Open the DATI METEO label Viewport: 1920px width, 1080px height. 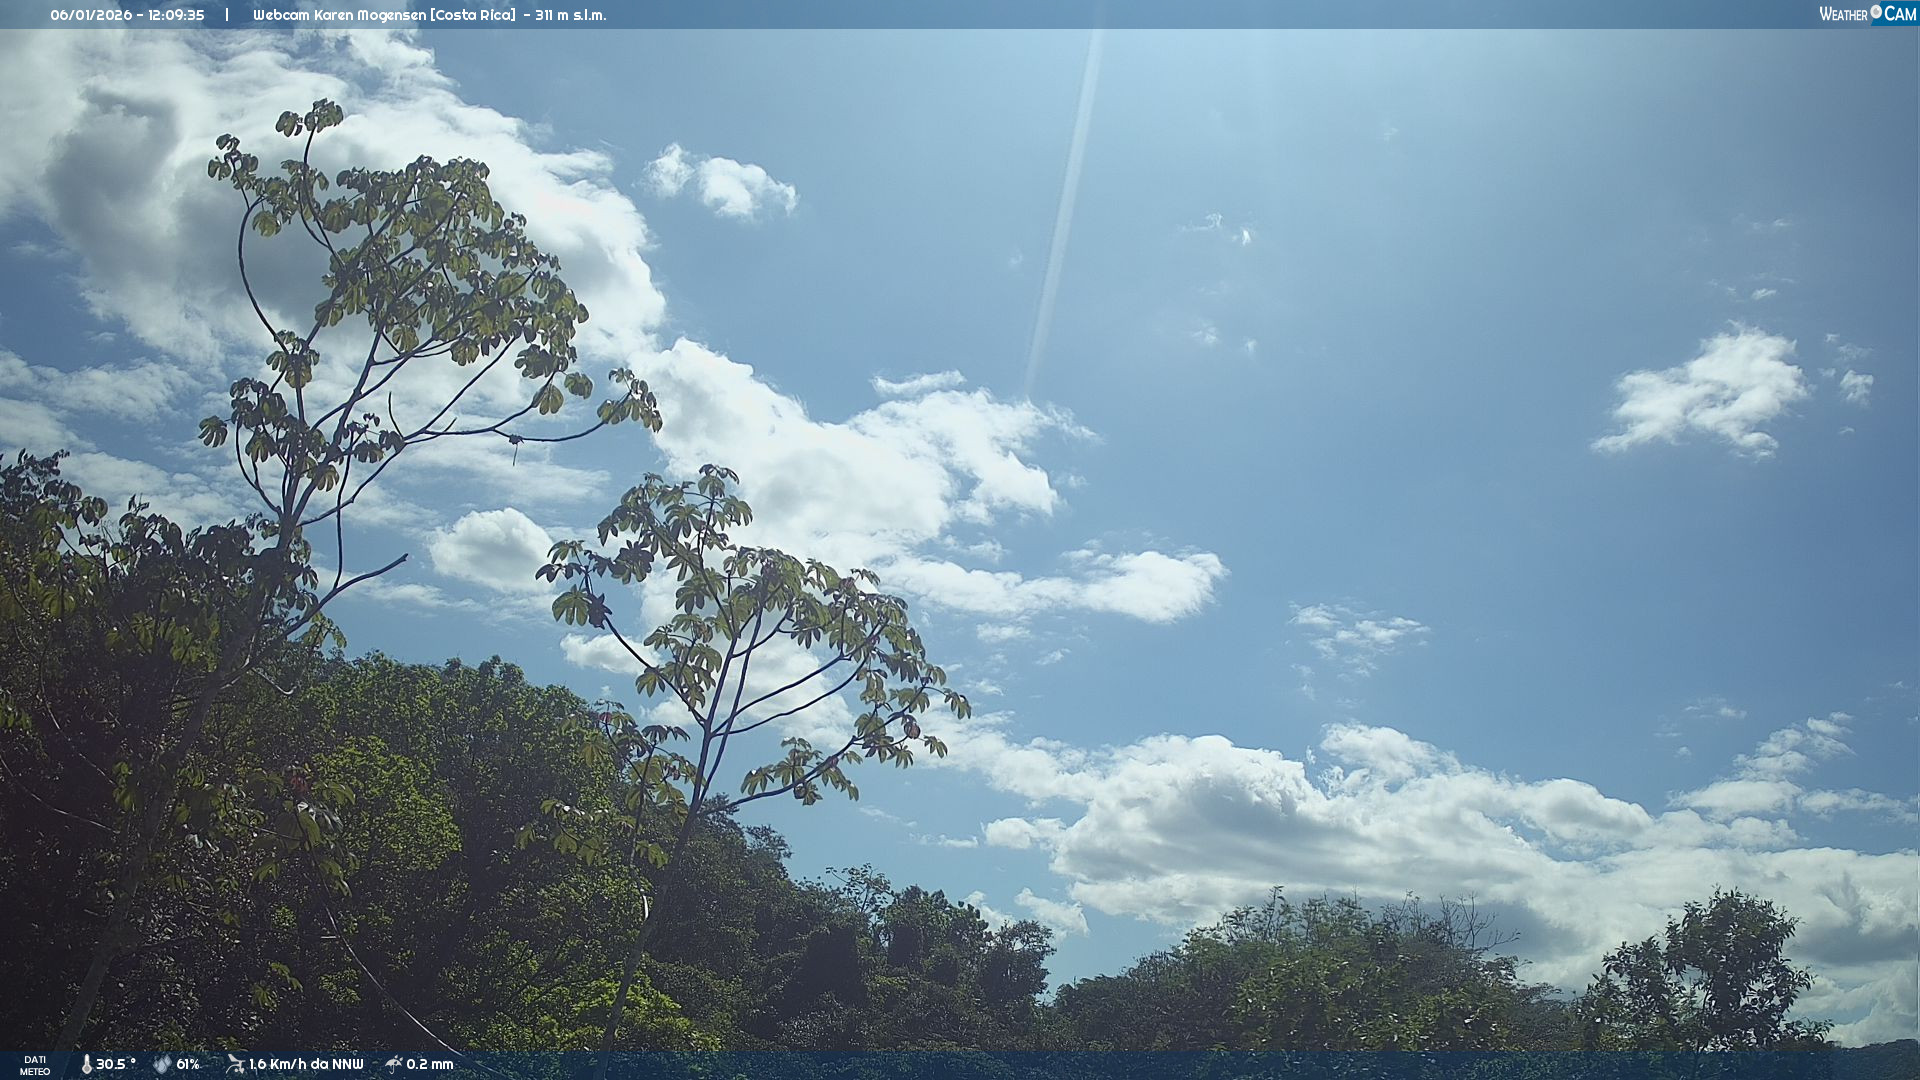35,1065
